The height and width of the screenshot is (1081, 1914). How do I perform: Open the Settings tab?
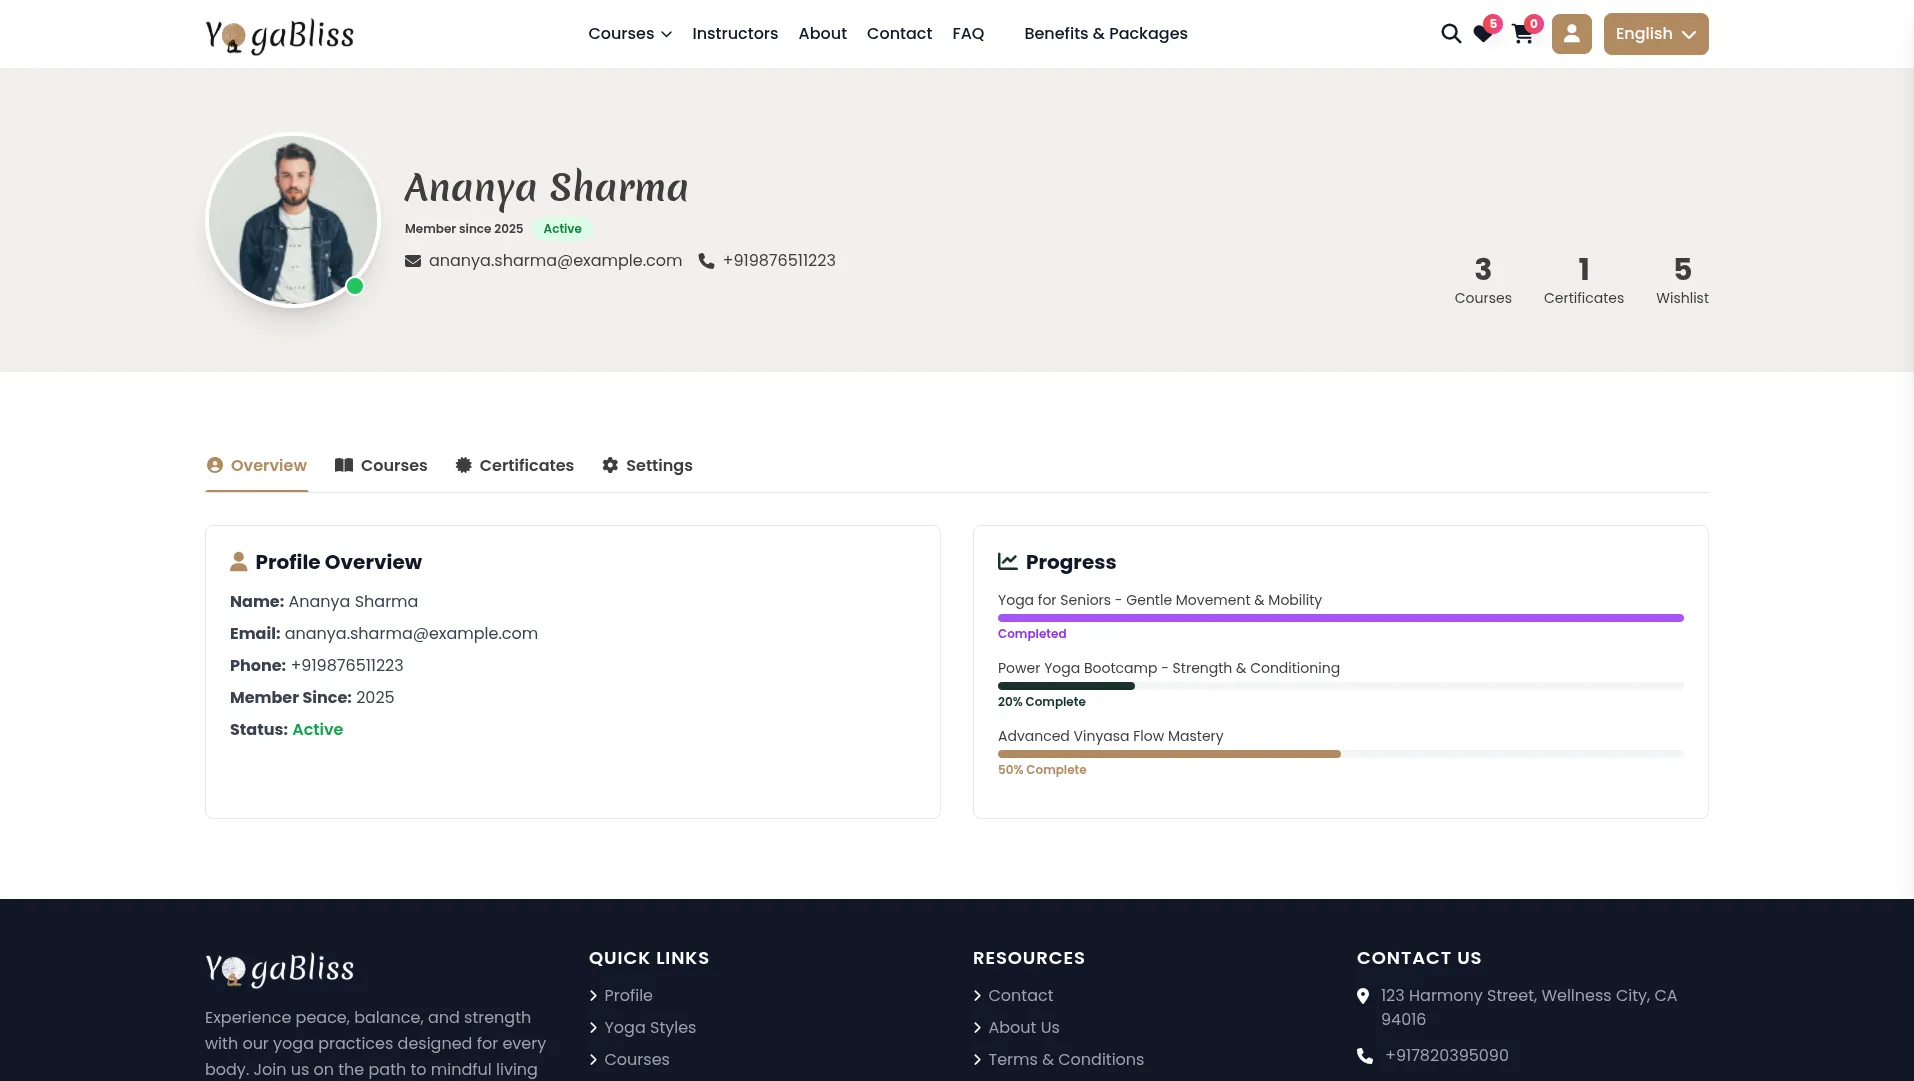[x=647, y=466]
